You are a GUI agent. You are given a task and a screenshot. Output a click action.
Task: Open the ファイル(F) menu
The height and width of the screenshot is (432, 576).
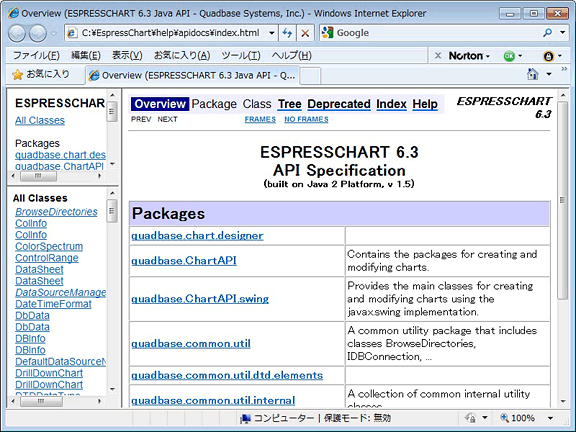(36, 55)
